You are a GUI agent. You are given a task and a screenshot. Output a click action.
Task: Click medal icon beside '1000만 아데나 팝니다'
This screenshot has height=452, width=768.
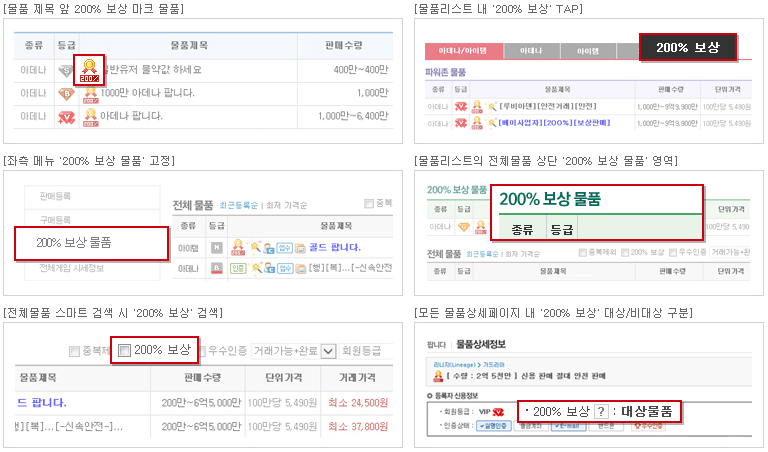(x=90, y=94)
